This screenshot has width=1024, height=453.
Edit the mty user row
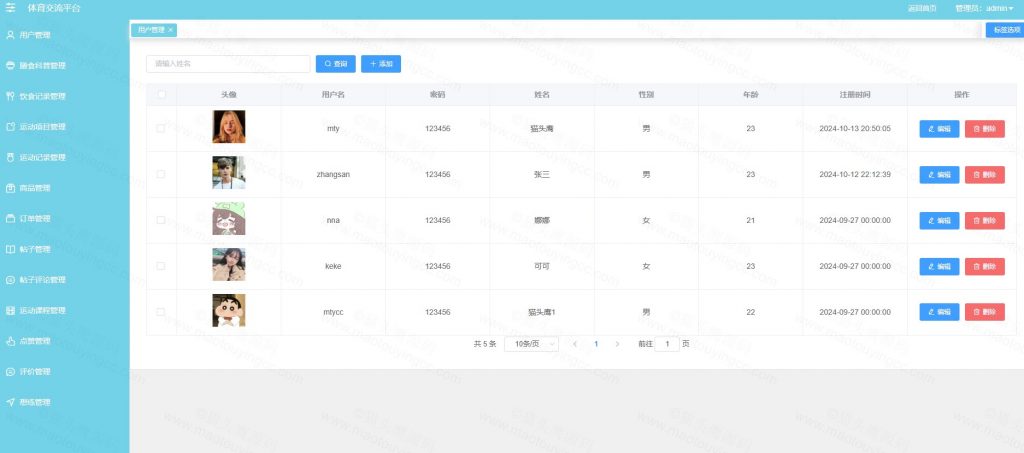[x=939, y=129]
